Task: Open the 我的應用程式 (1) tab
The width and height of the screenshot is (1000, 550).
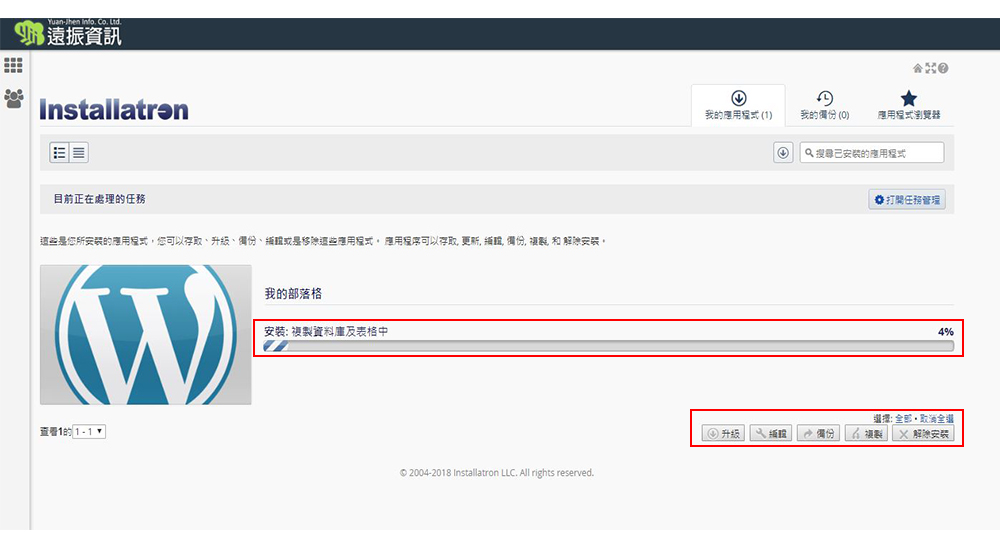Action: click(739, 105)
